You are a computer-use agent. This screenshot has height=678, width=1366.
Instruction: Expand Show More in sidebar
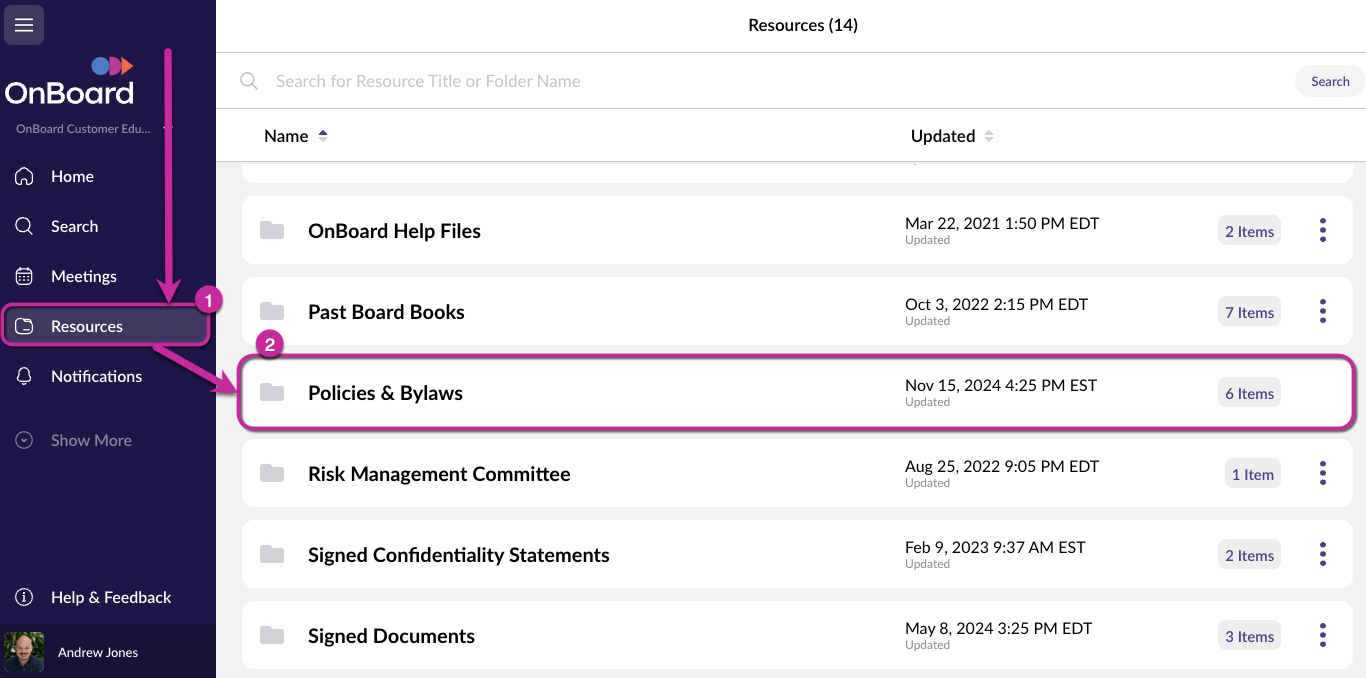90,440
